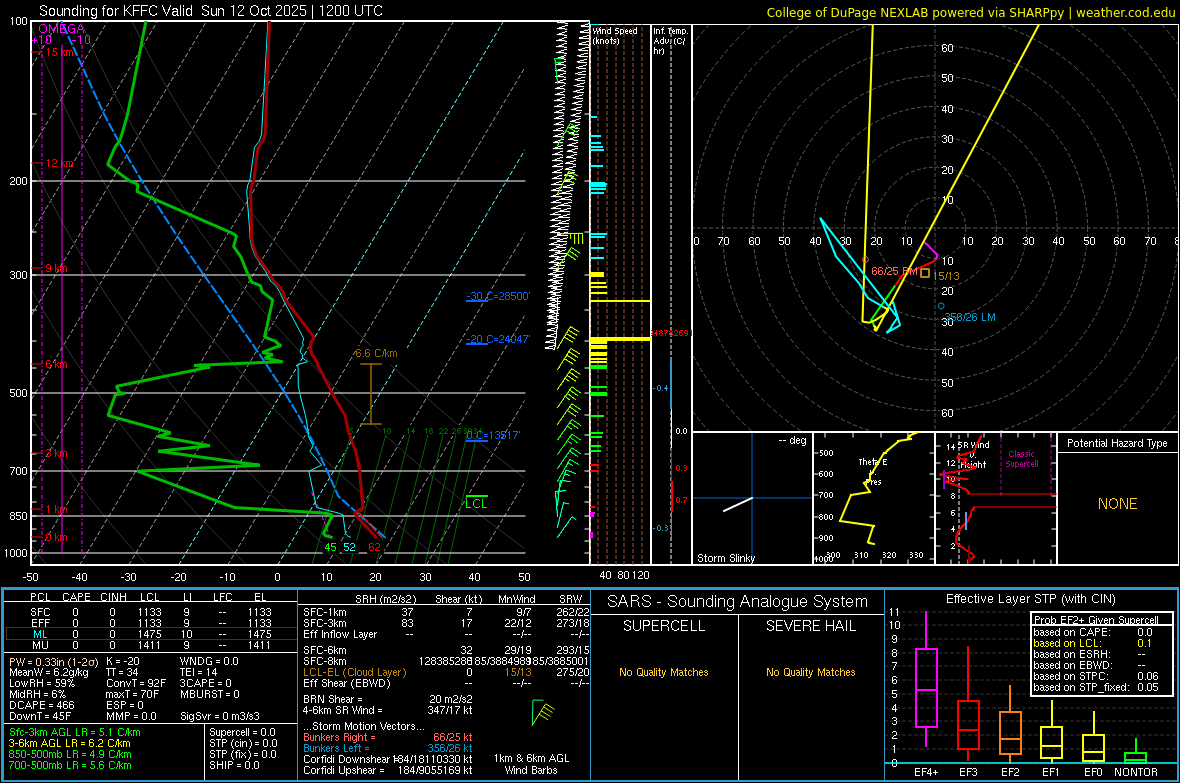Click the ConvT = 92F value
This screenshot has width=1180, height=783.
click(136, 683)
